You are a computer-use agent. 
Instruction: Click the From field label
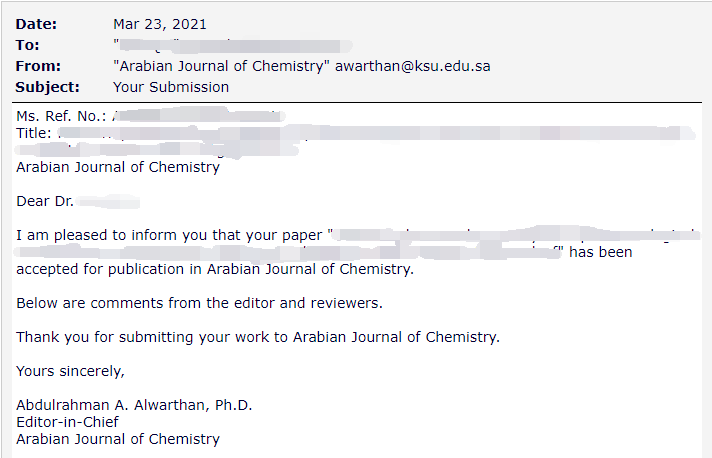[38, 66]
